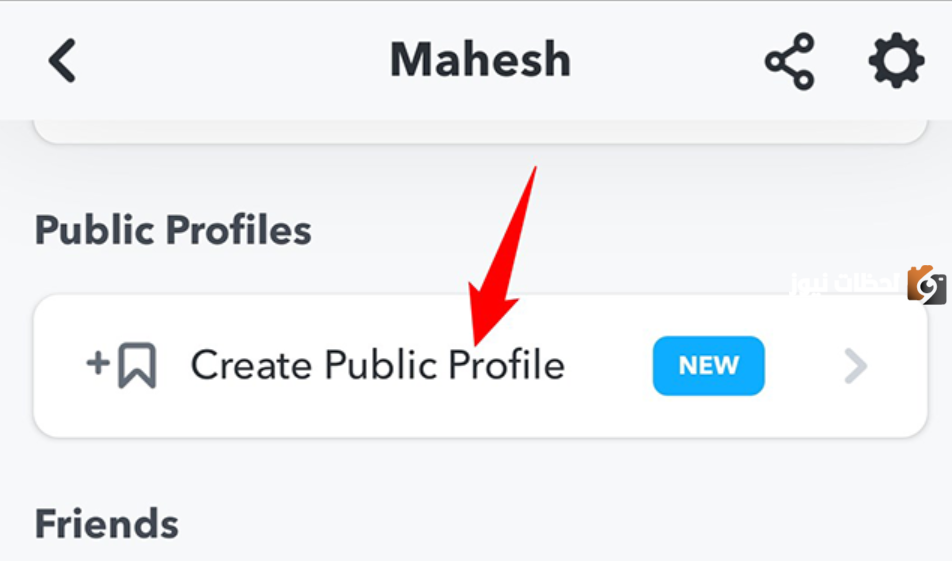952x561 pixels.
Task: Click the plus sign next to the bookmark
Action: (x=98, y=362)
